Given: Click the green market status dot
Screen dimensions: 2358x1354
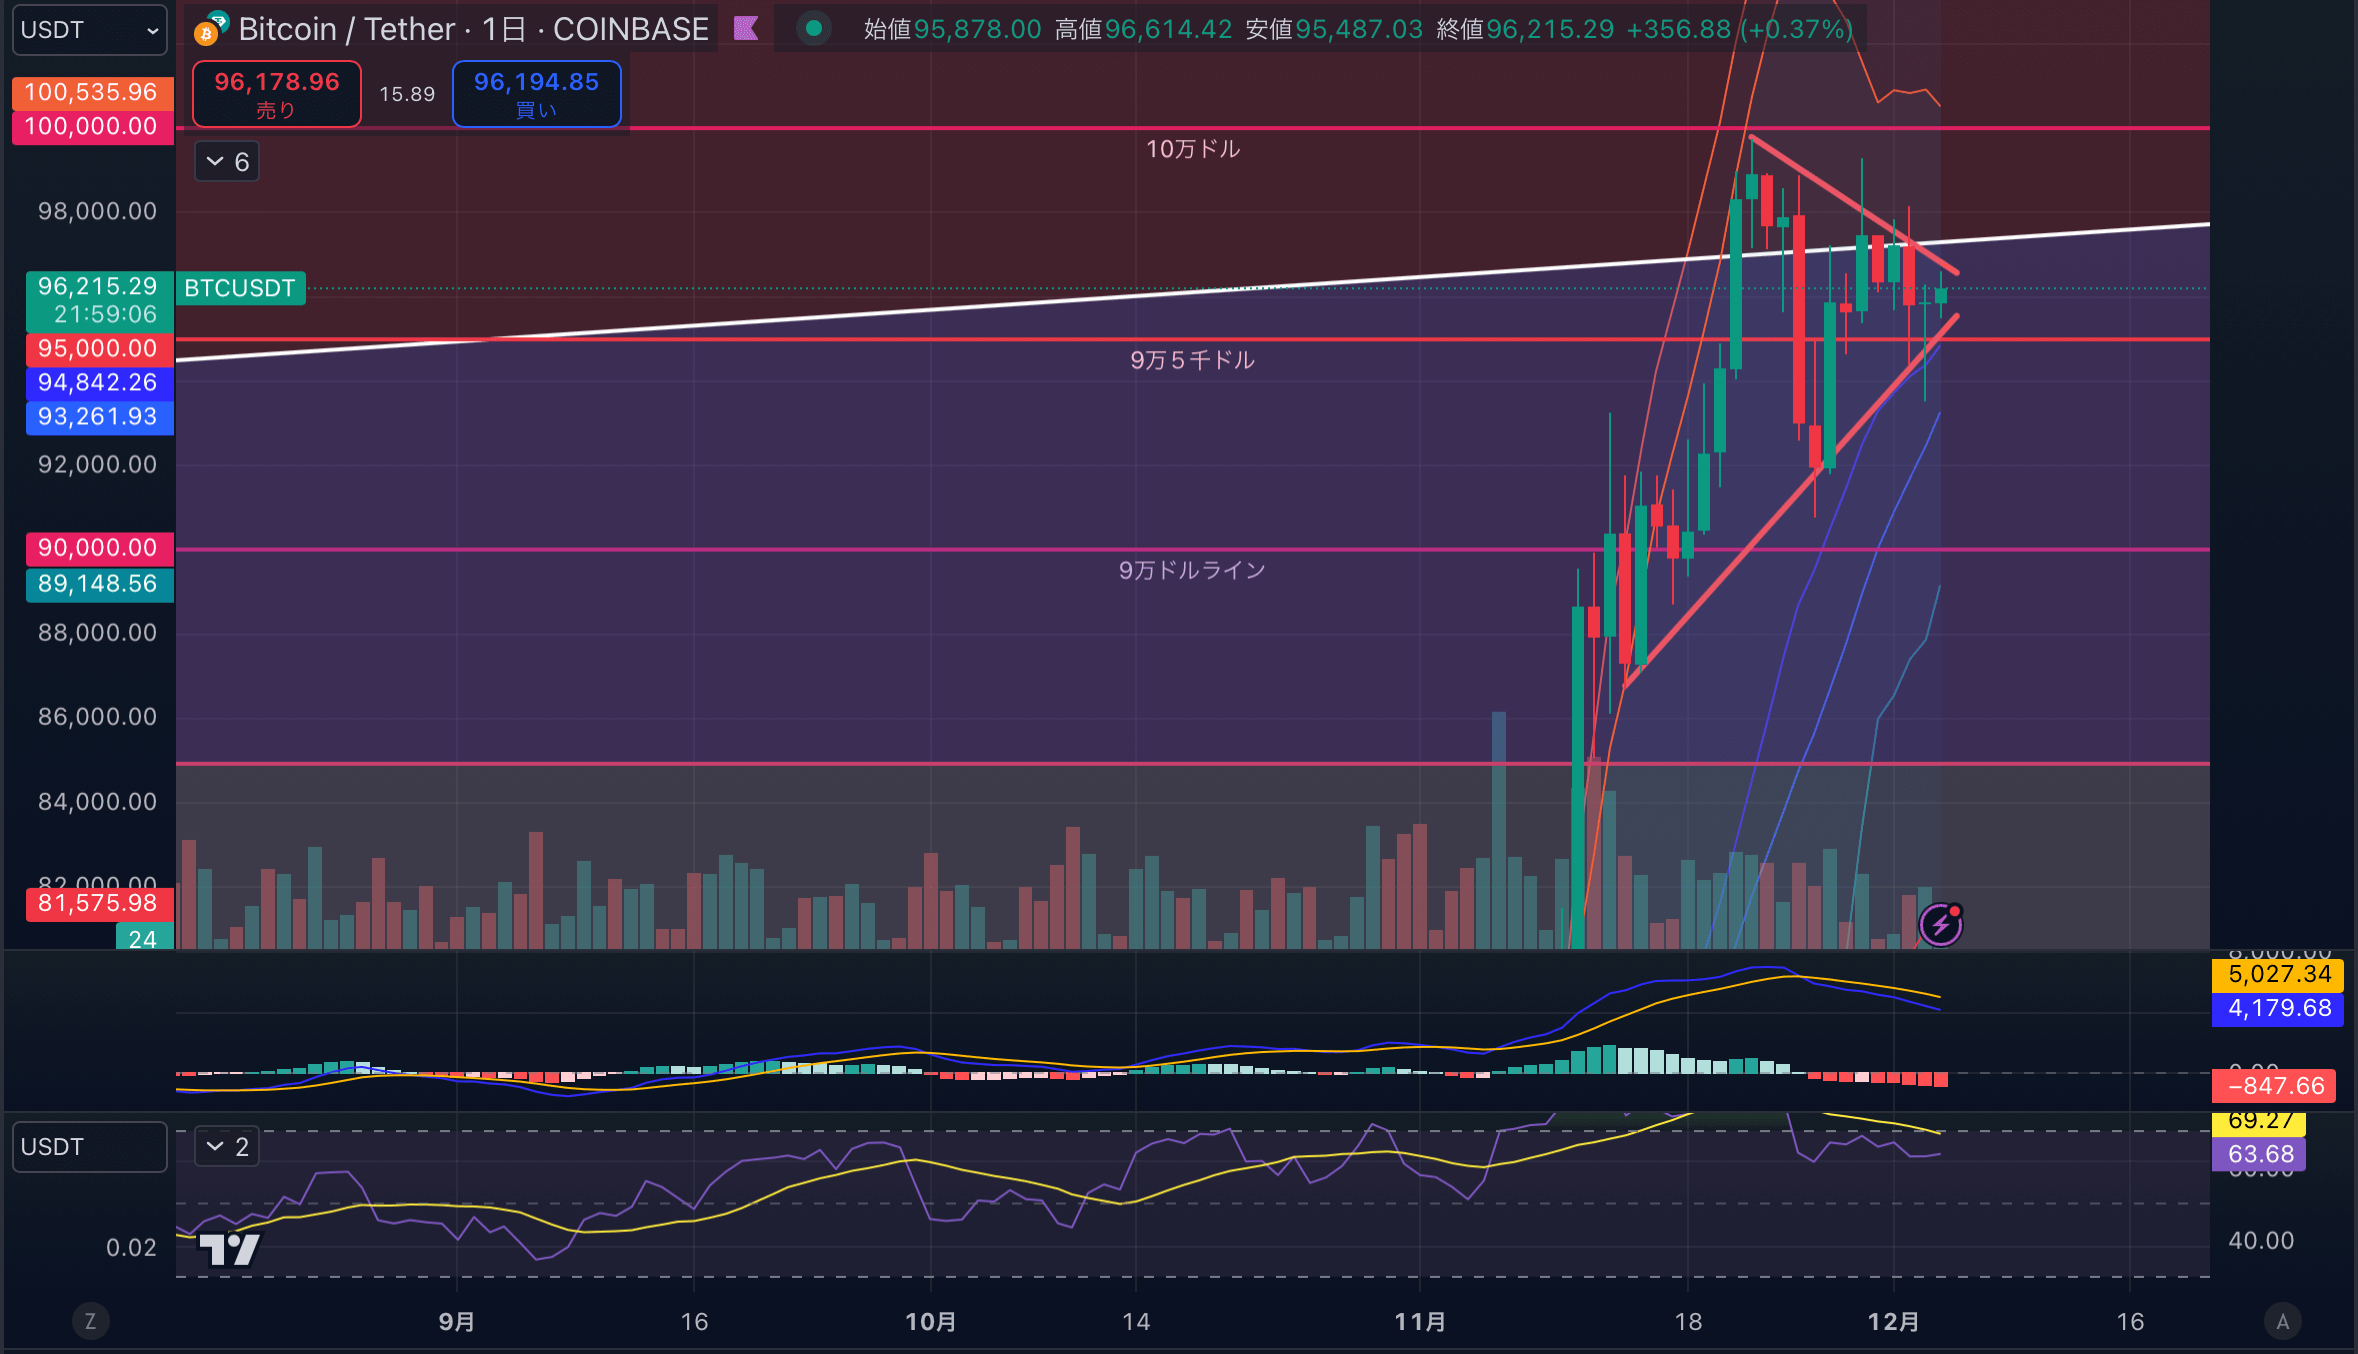Looking at the screenshot, I should (x=813, y=28).
